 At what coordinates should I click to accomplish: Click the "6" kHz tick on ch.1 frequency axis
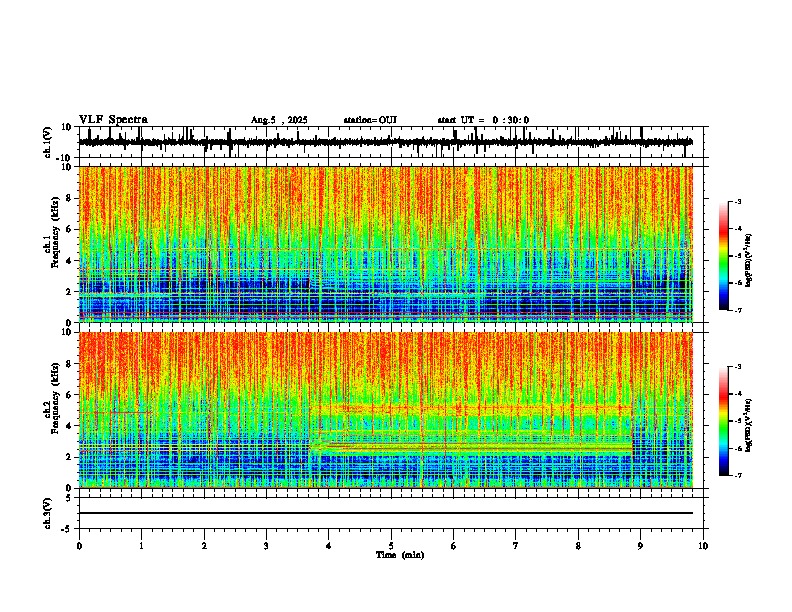tap(69, 229)
